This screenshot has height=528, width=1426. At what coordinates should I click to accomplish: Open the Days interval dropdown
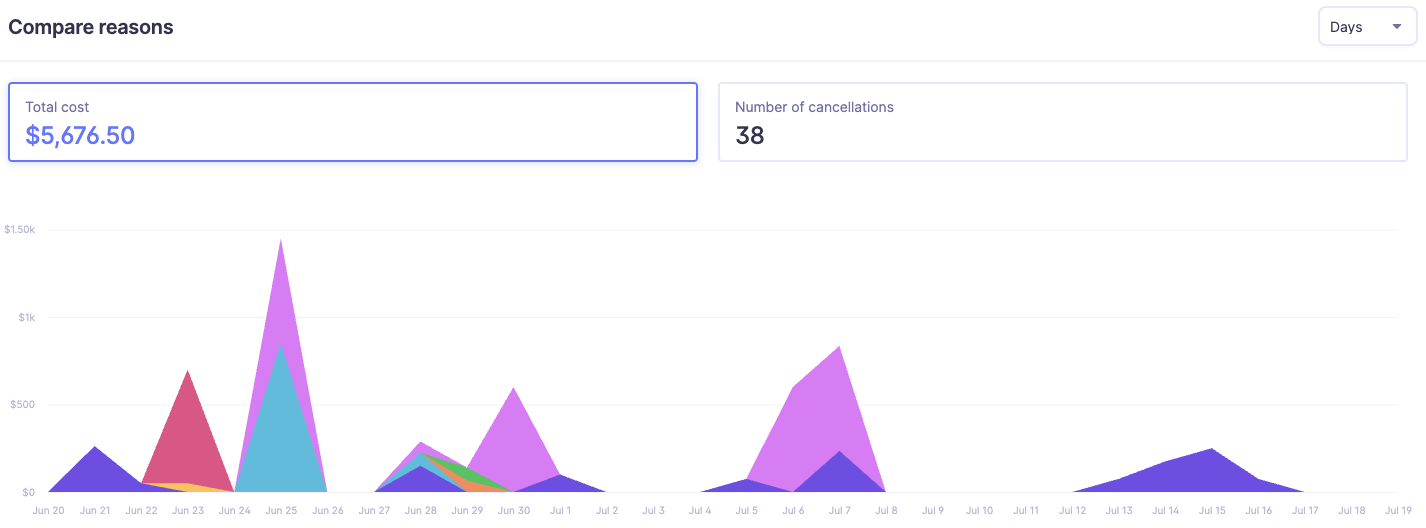click(1366, 27)
